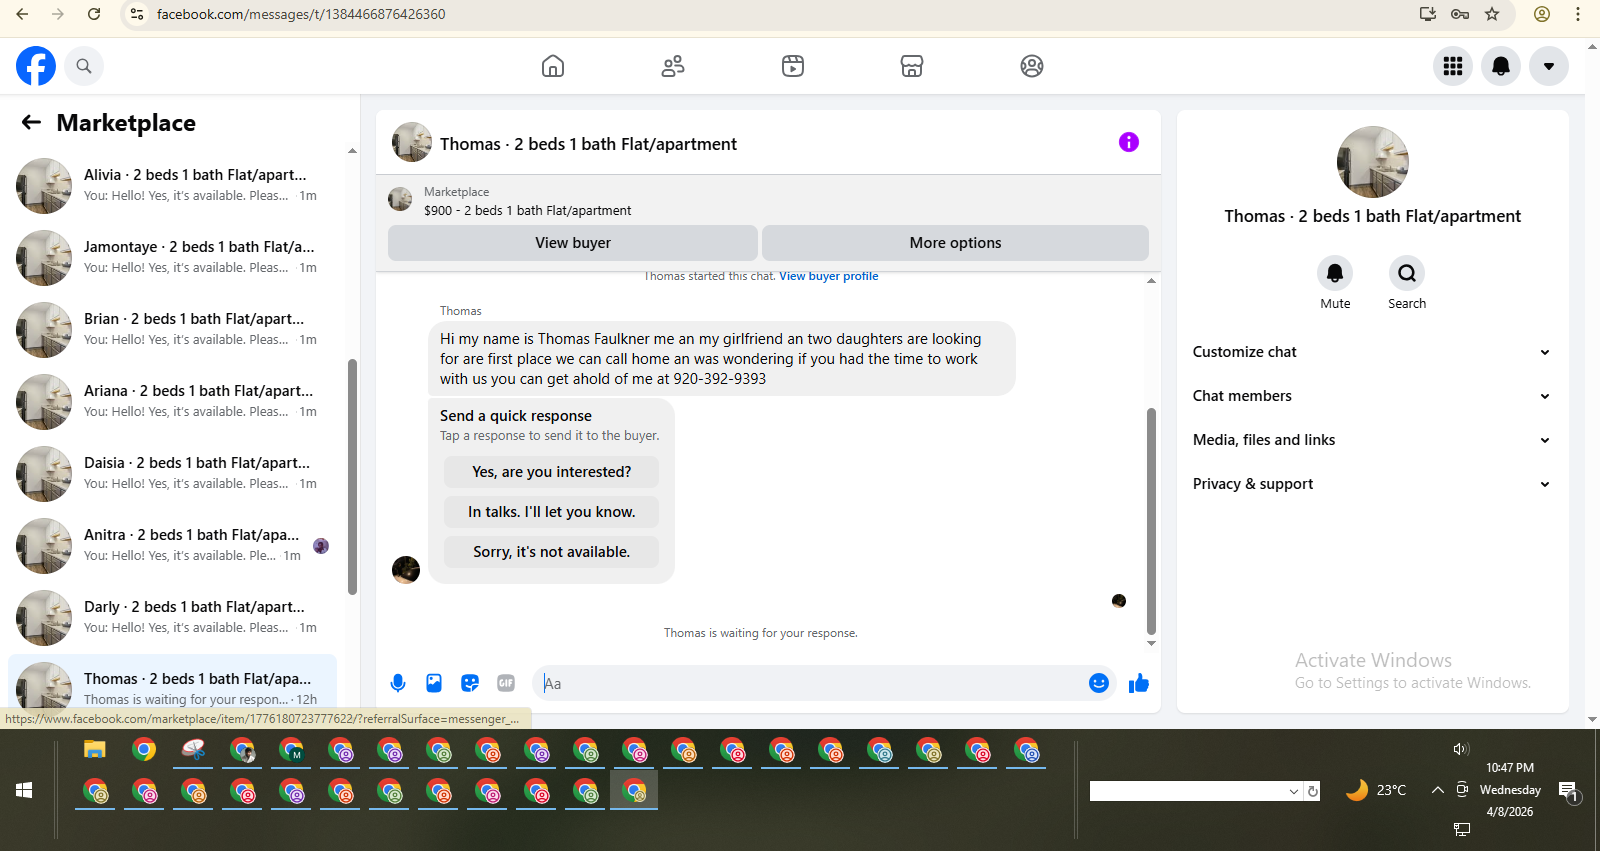The width and height of the screenshot is (1600, 851).
Task: Click the conversation list scrollbar
Action: (352, 476)
